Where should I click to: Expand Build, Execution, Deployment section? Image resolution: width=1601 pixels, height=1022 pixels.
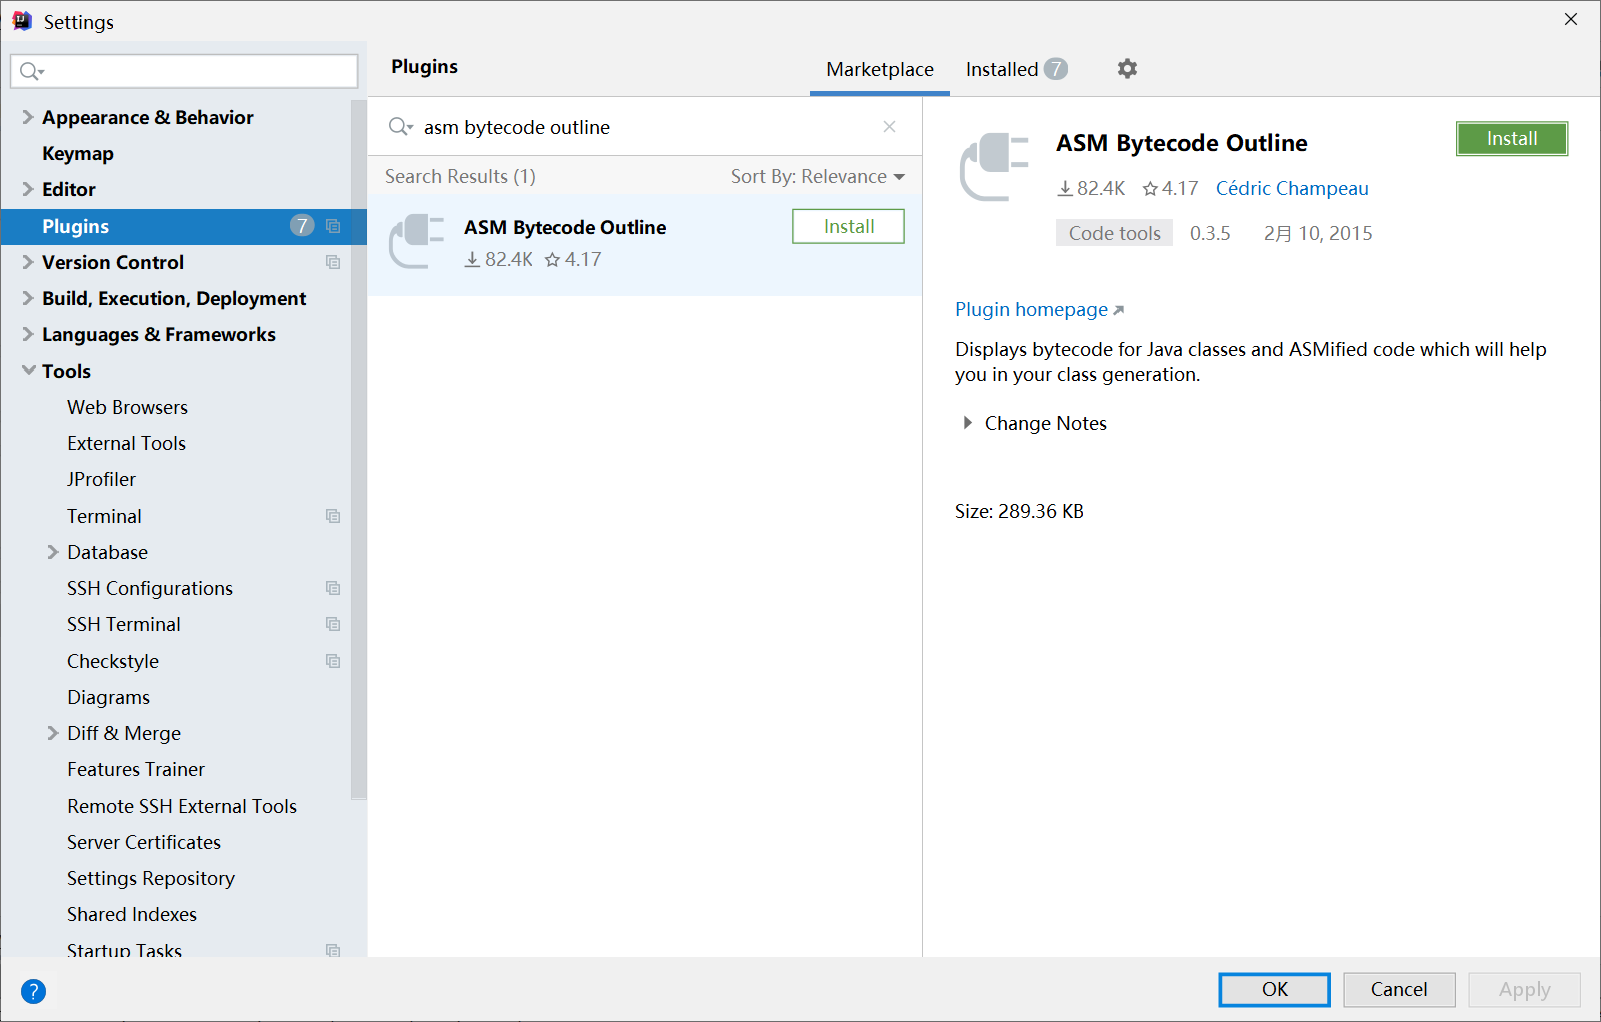click(x=28, y=298)
